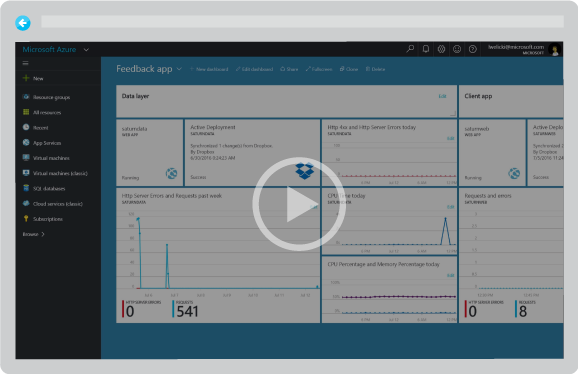Click the Virtual machines (classic) icon
This screenshot has width=578, height=374.
coord(26,172)
